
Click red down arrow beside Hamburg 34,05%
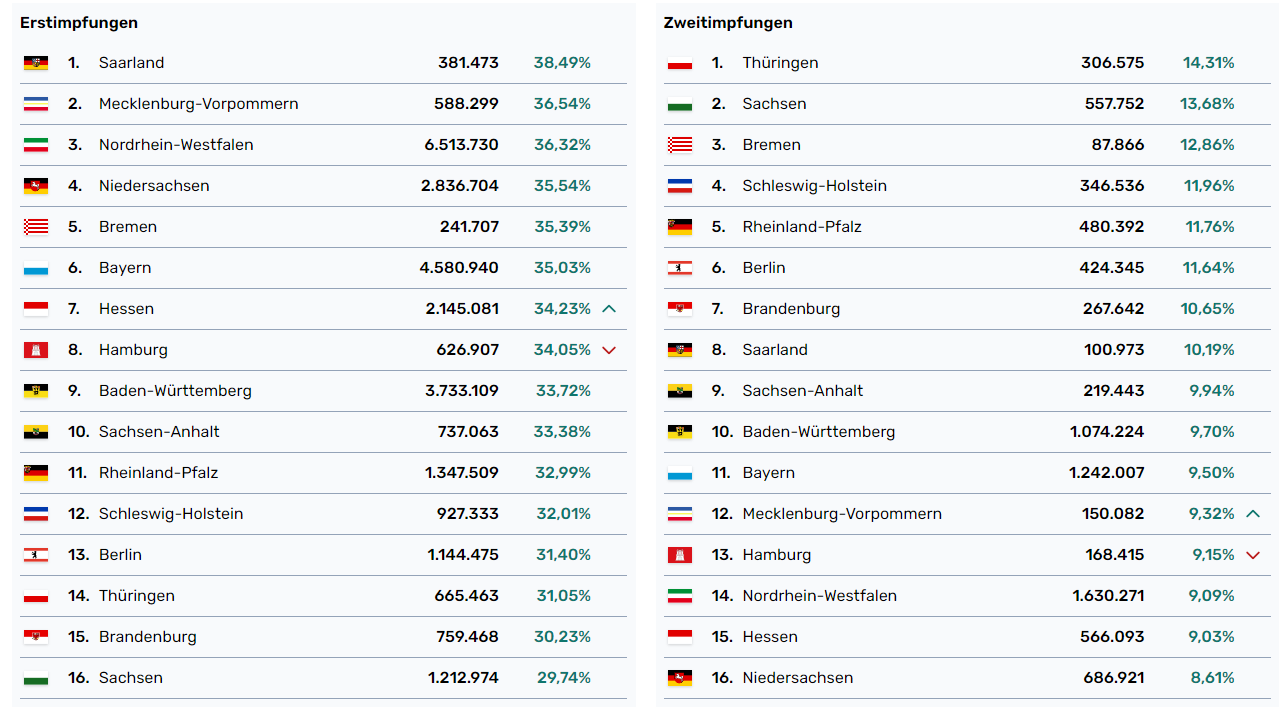point(609,350)
